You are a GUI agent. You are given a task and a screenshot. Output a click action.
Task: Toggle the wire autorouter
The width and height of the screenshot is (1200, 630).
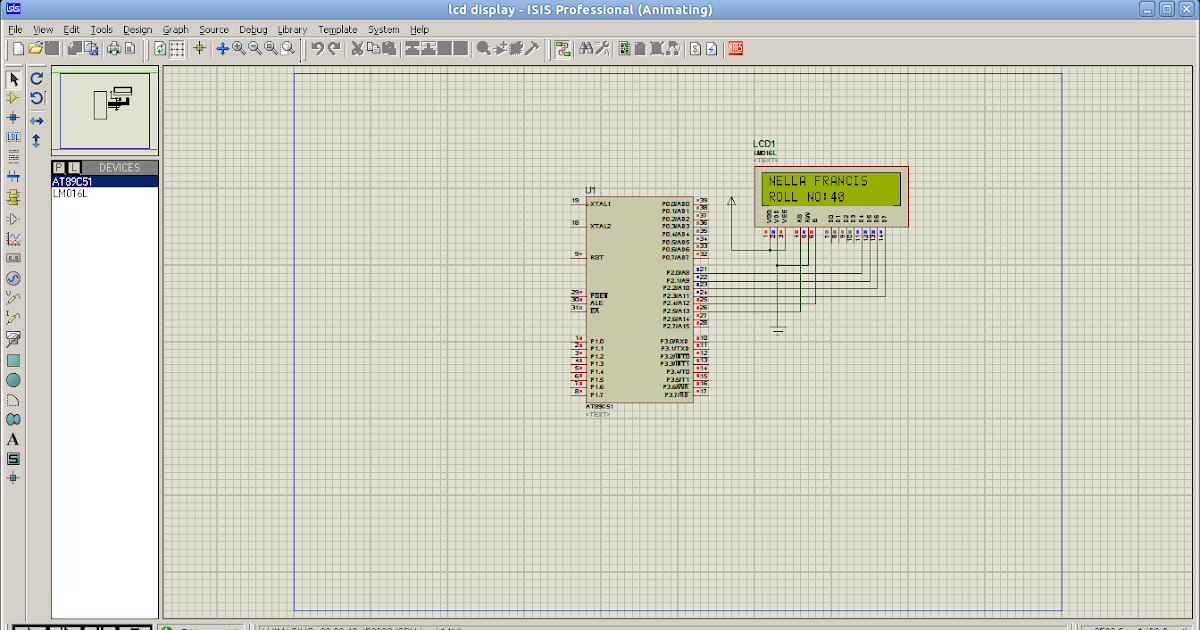coord(563,48)
